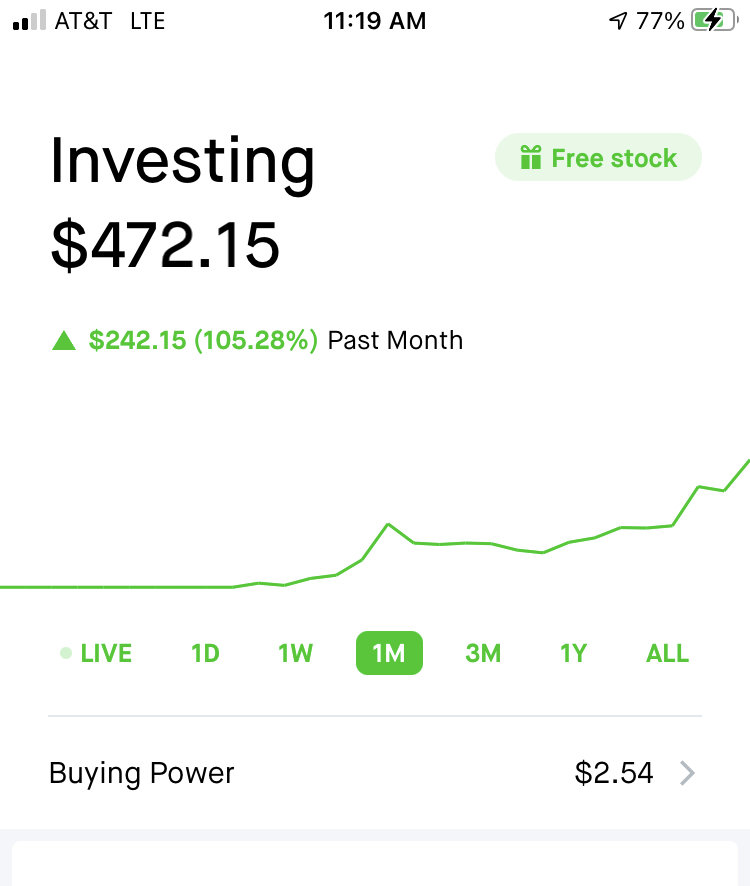The image size is (750, 886).
Task: Tap the $472.15 portfolio value
Action: tap(165, 245)
